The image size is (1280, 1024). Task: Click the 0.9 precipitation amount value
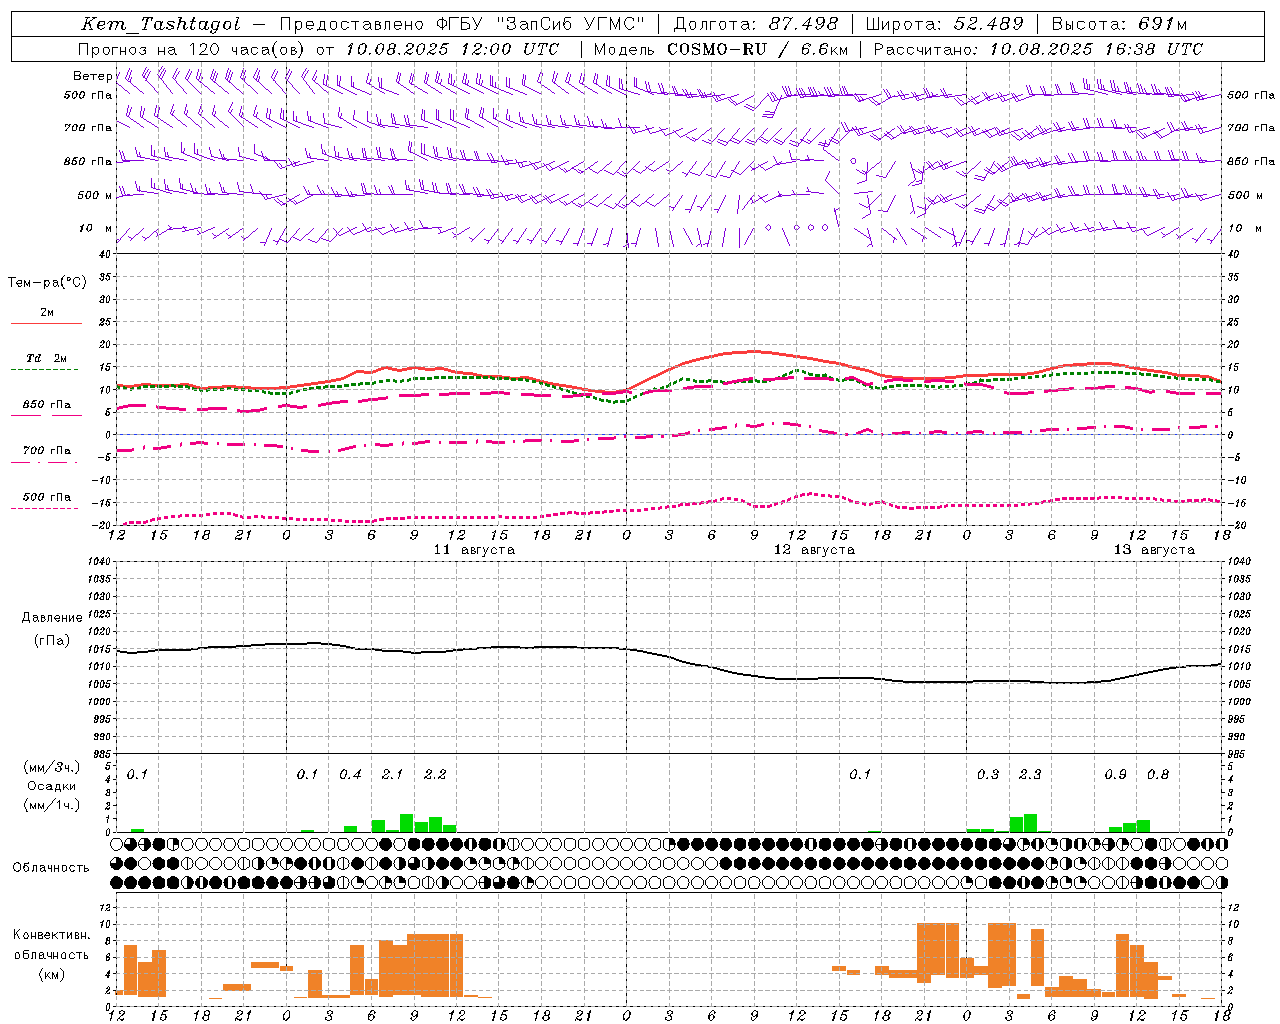click(1115, 775)
